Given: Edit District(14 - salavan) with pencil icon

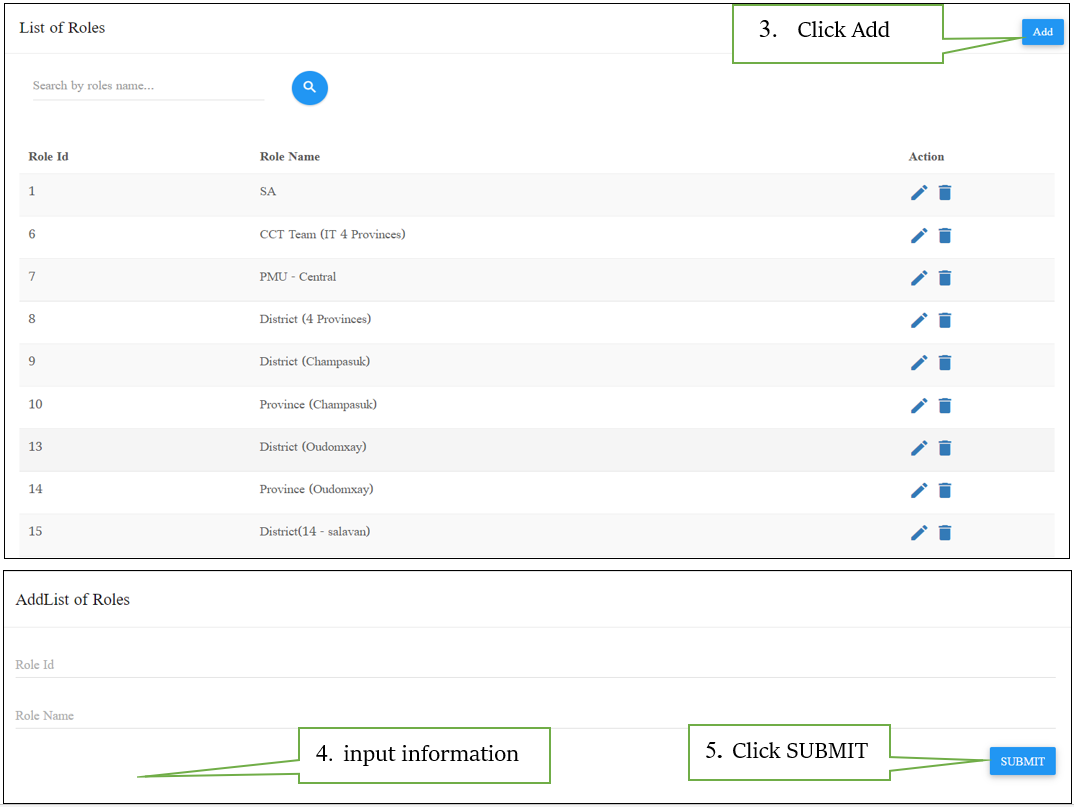Looking at the screenshot, I should 919,533.
